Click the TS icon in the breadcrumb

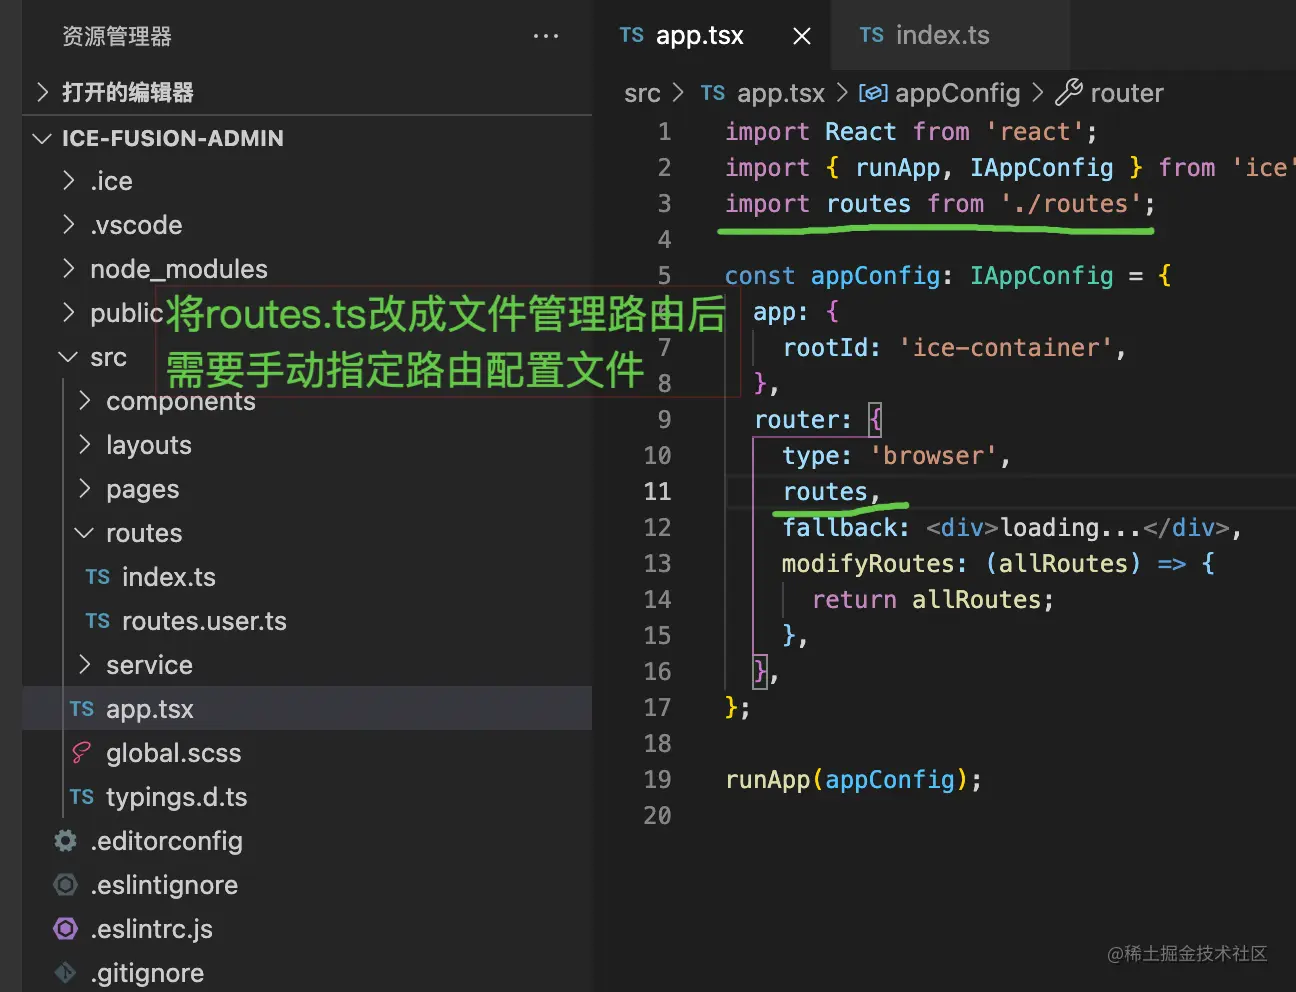[x=712, y=93]
